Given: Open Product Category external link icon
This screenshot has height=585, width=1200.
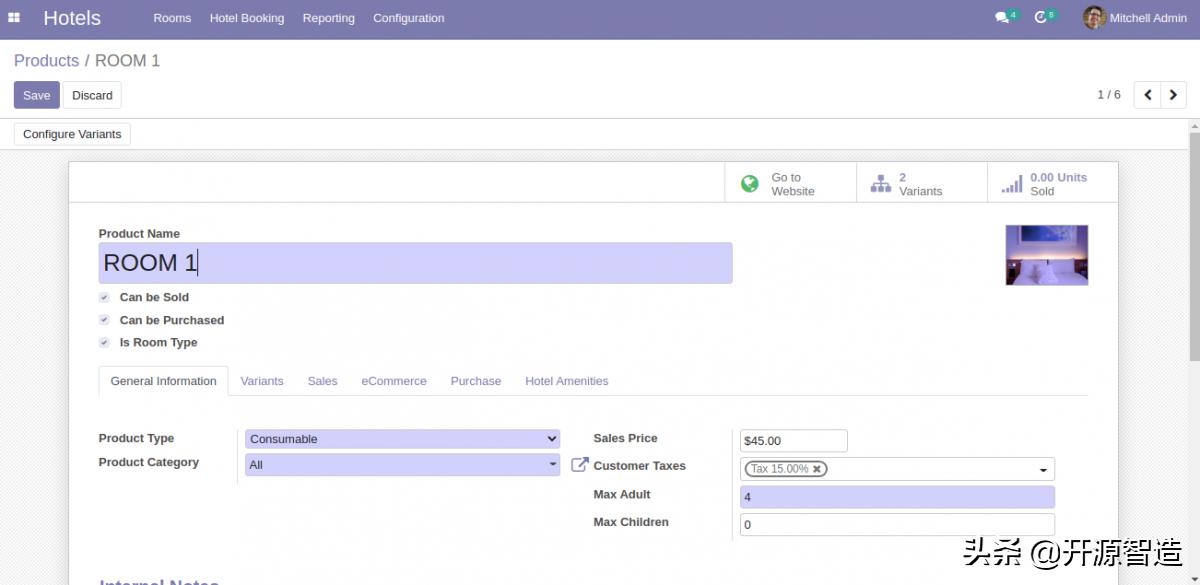Looking at the screenshot, I should (579, 465).
